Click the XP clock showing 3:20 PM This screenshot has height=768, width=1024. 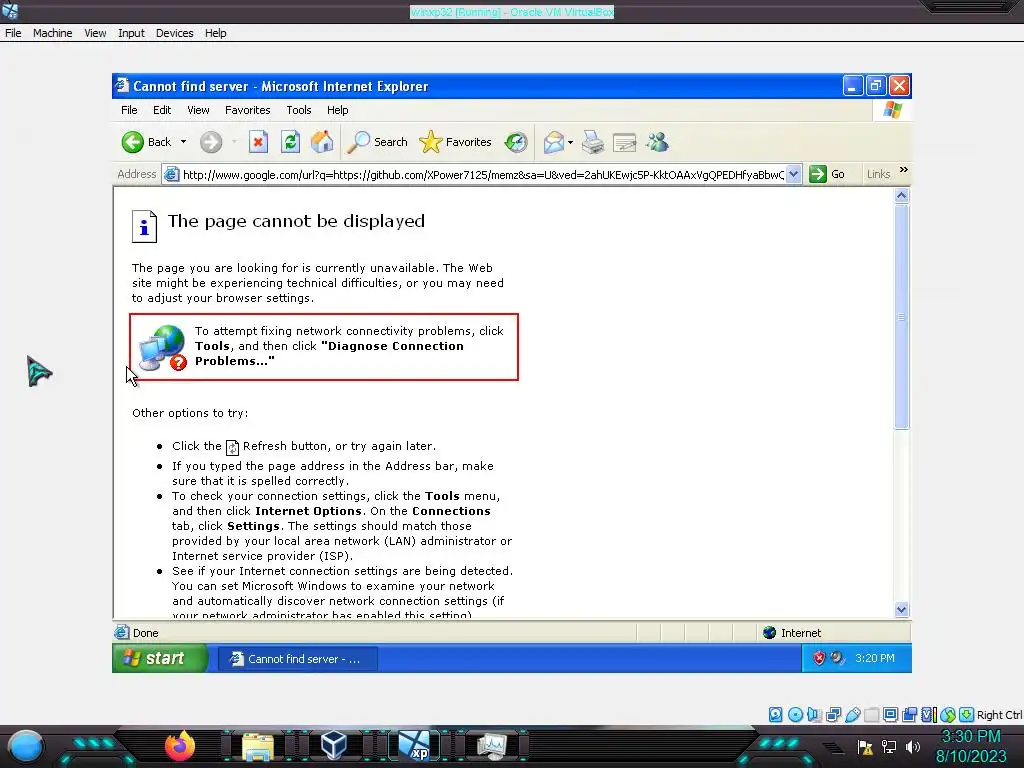(x=875, y=658)
